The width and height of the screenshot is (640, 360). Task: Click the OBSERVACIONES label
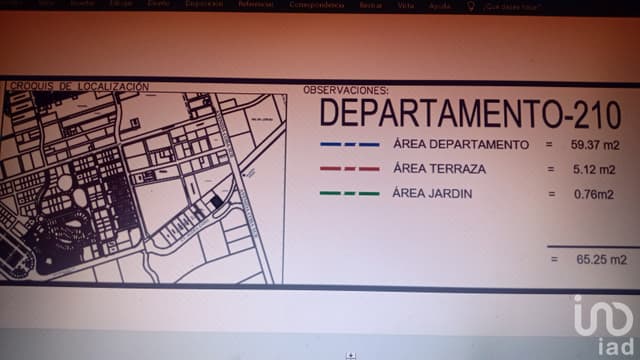(346, 90)
